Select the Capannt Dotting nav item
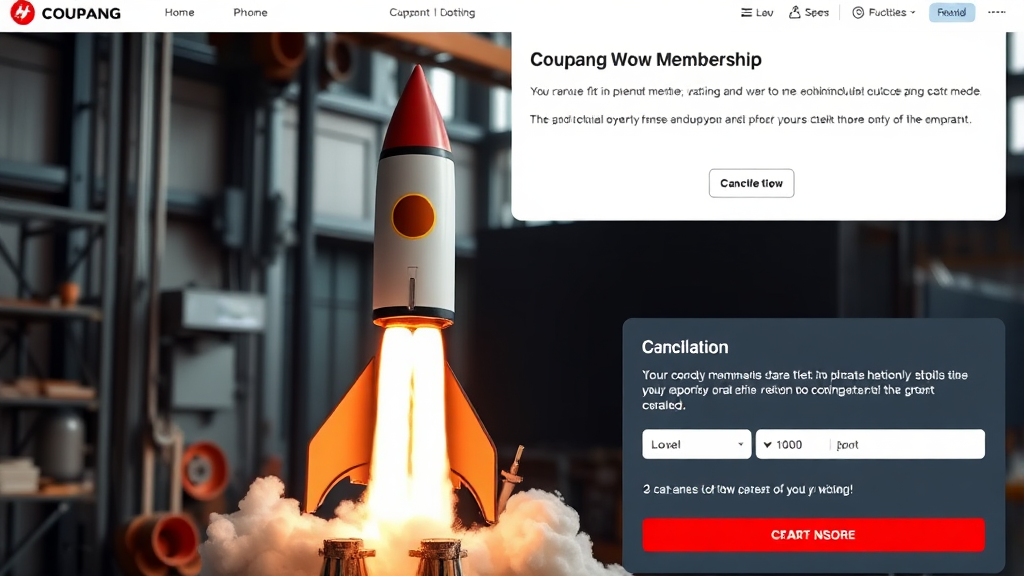 (432, 12)
